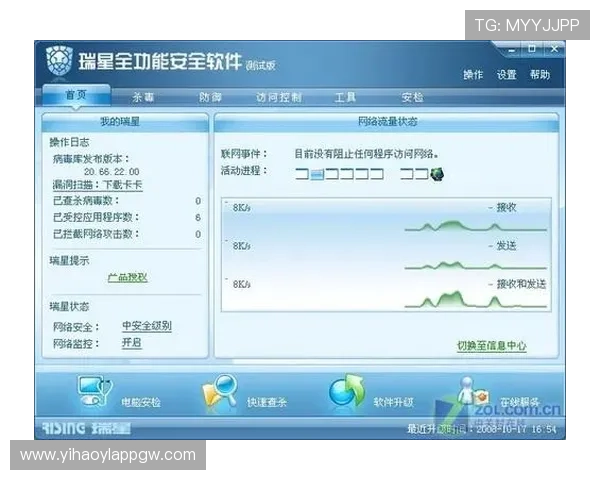Image resolution: width=600 pixels, height=480 pixels.
Task: Click the 开启 network monitoring link
Action: point(132,343)
